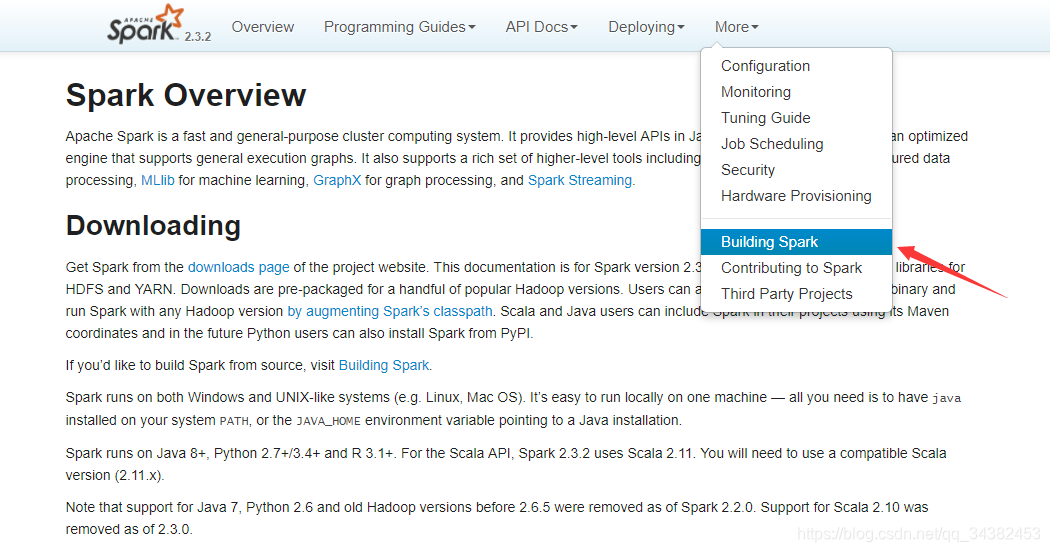Expand the Deploying dropdown
This screenshot has width=1050, height=552.
pyautogui.click(x=646, y=27)
